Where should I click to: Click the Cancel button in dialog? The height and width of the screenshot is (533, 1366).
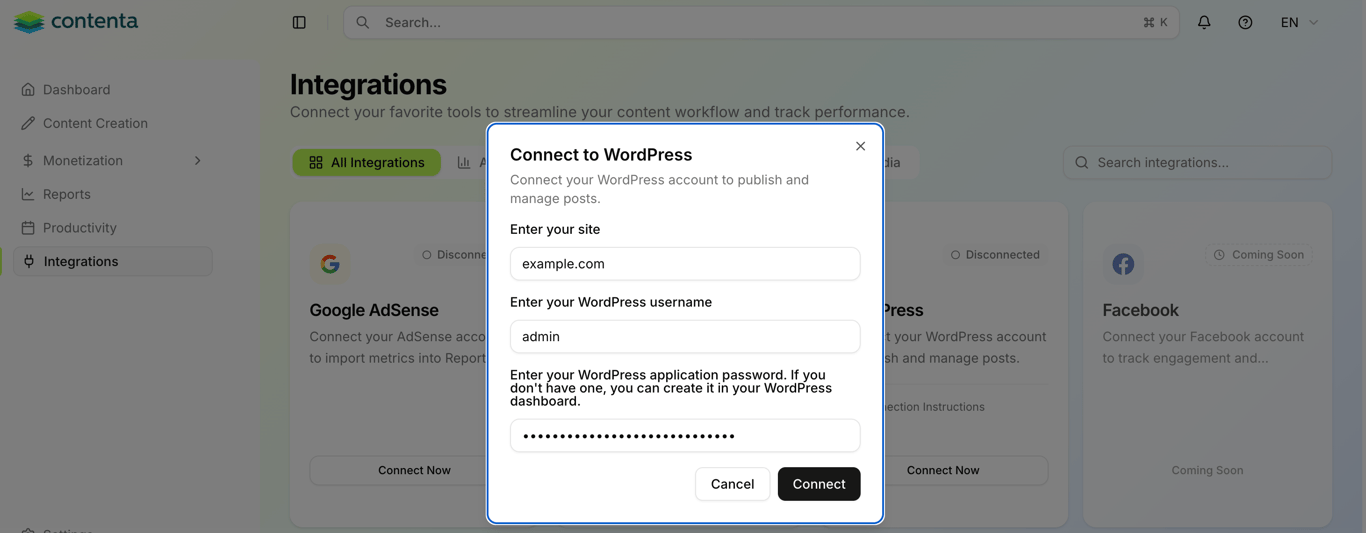[x=732, y=484]
